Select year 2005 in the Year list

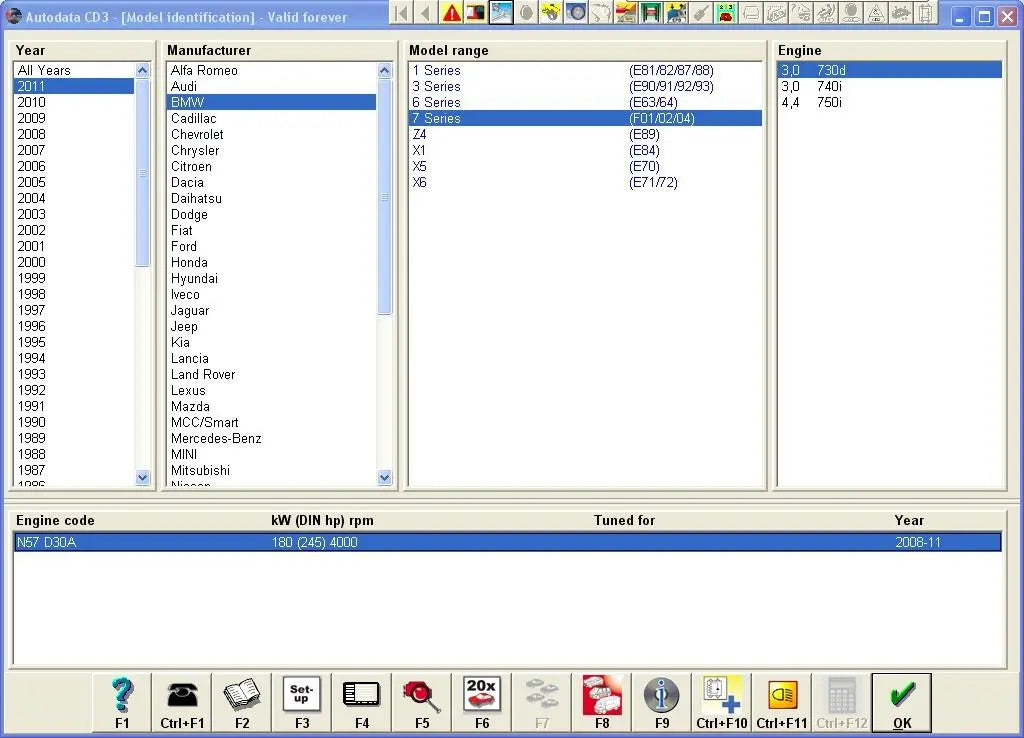pos(31,182)
